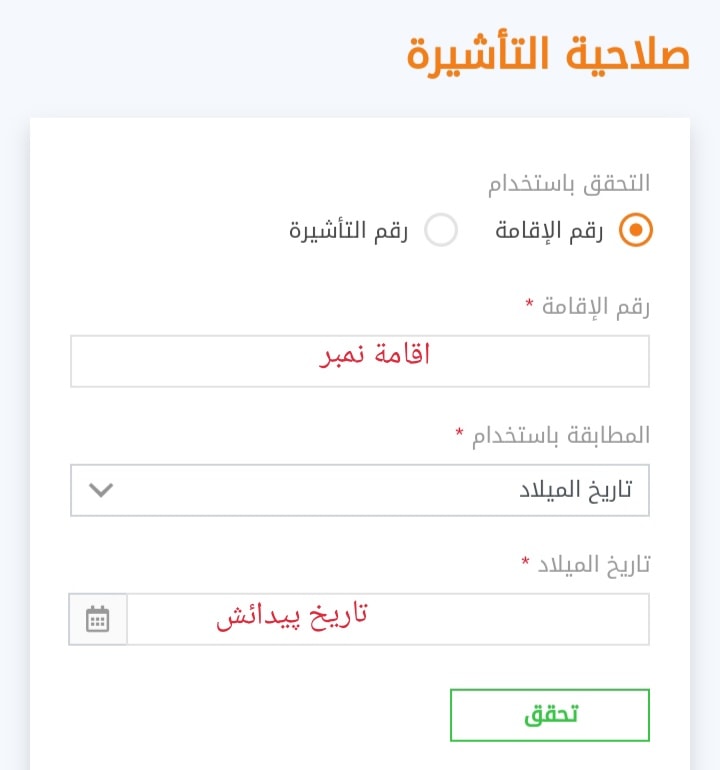Click the المطابقة باستخدام field label

point(561,436)
